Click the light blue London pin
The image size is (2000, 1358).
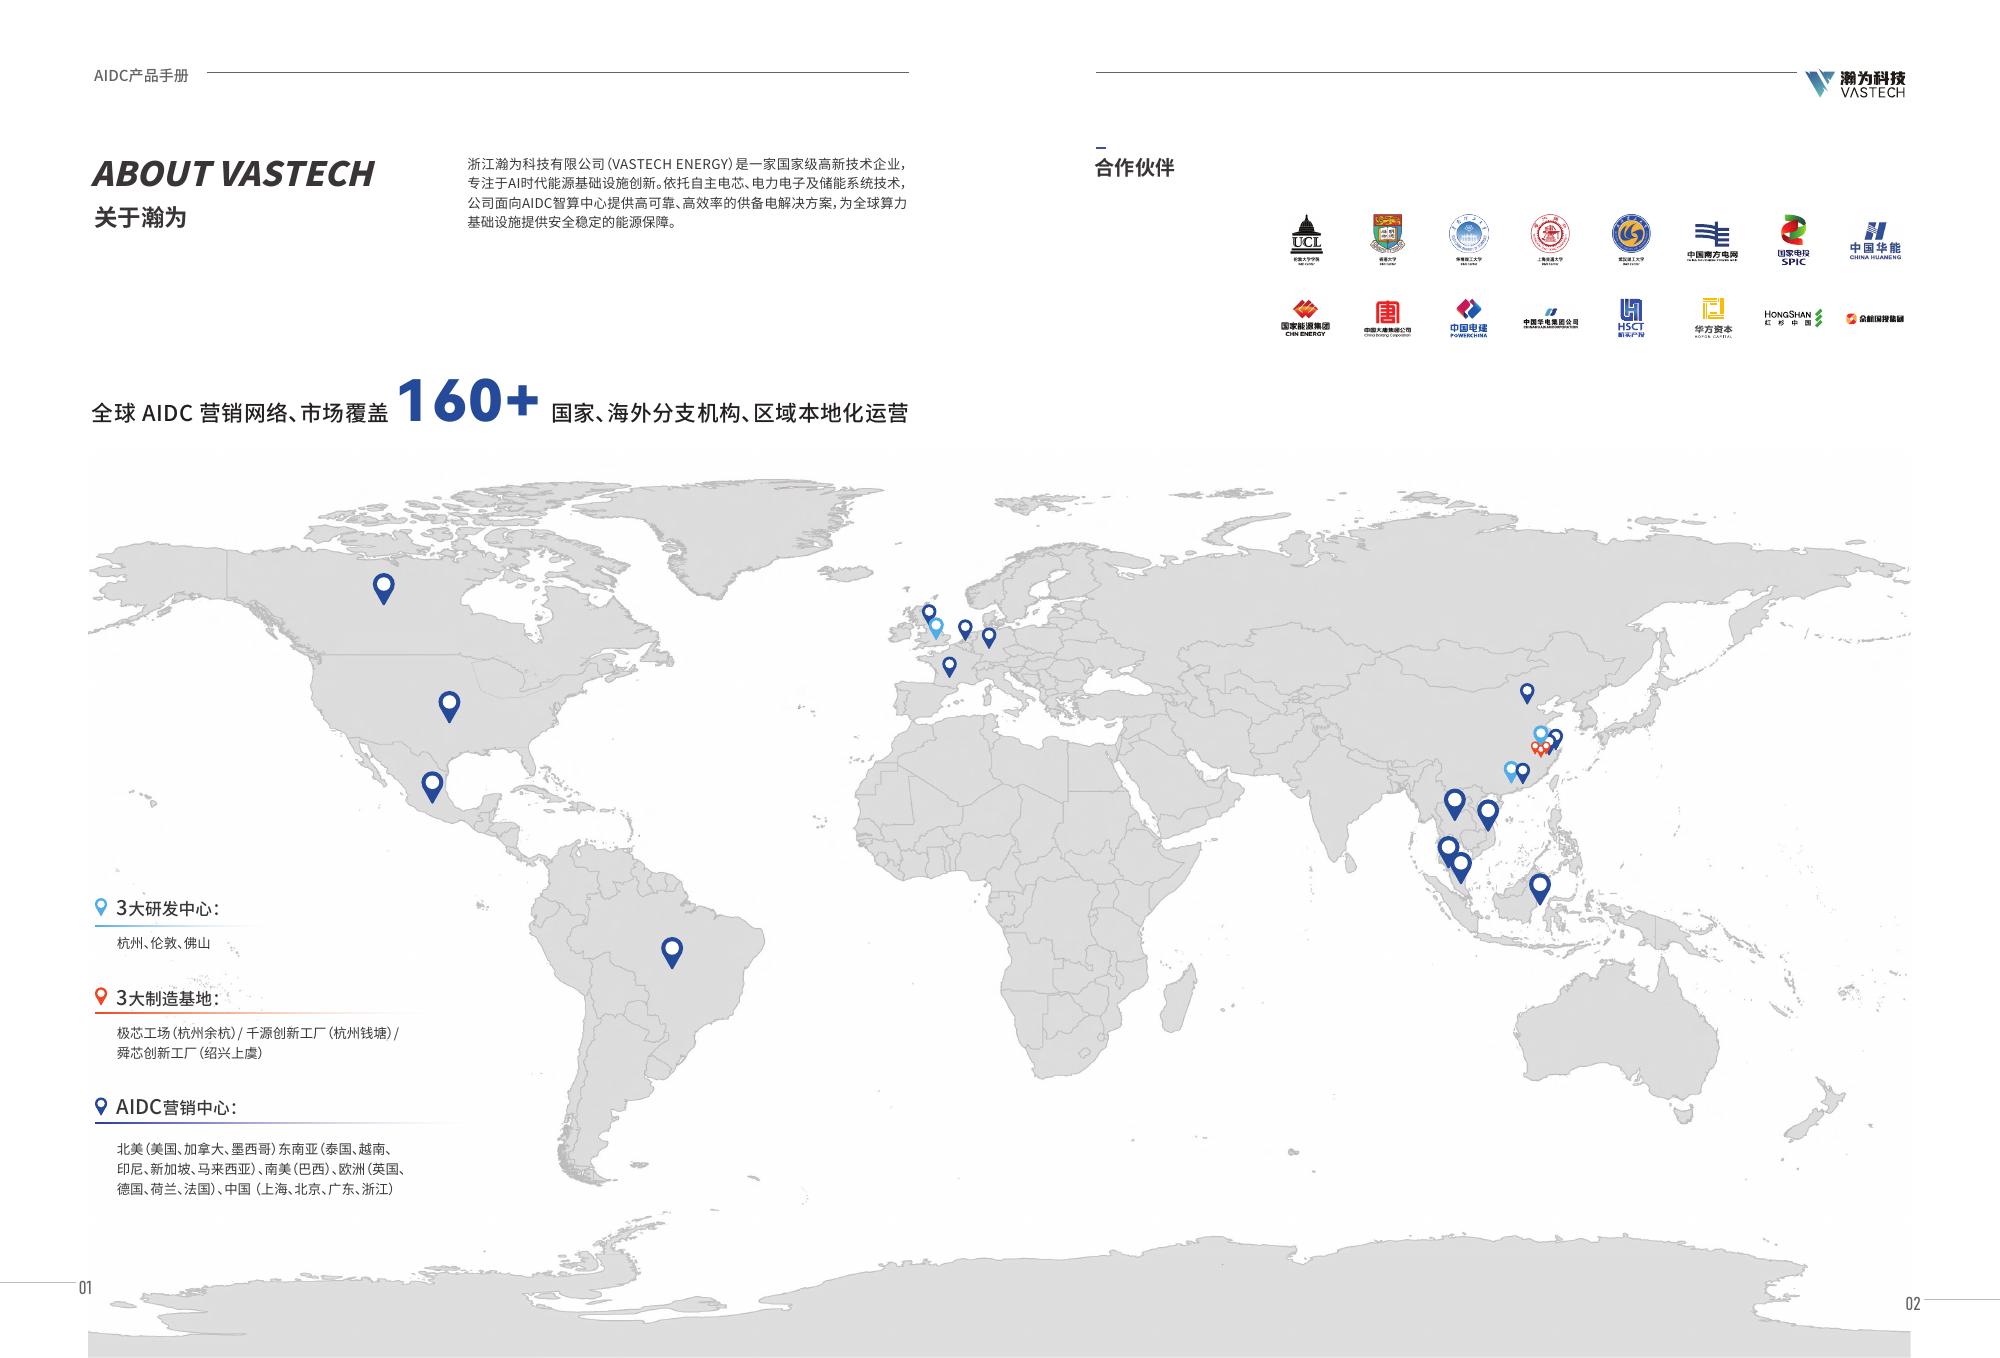936,628
